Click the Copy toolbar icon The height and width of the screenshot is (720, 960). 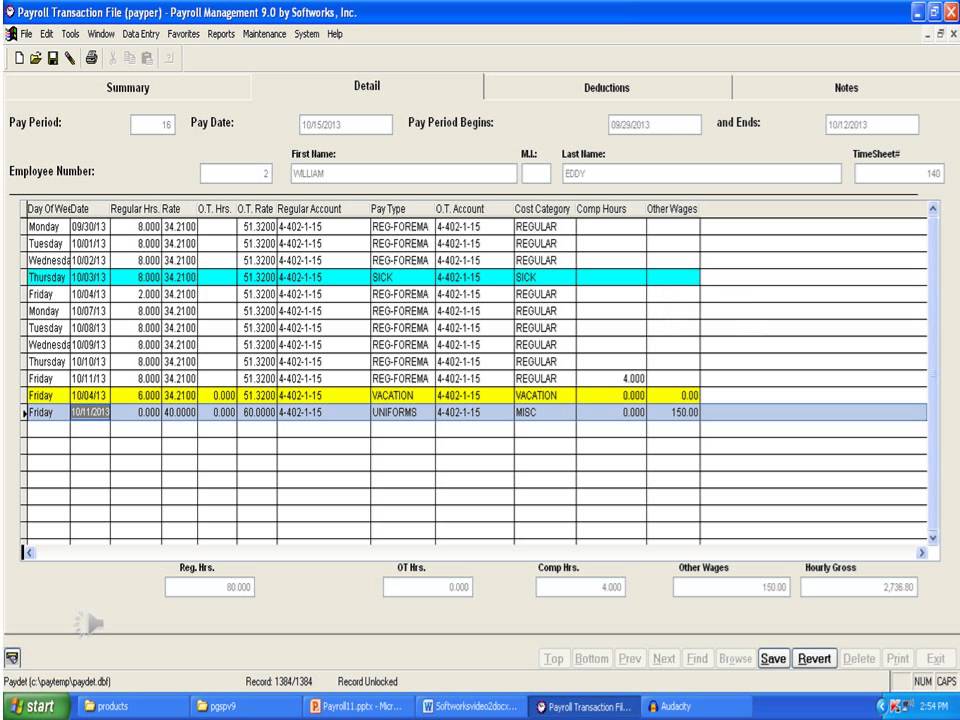tap(130, 58)
